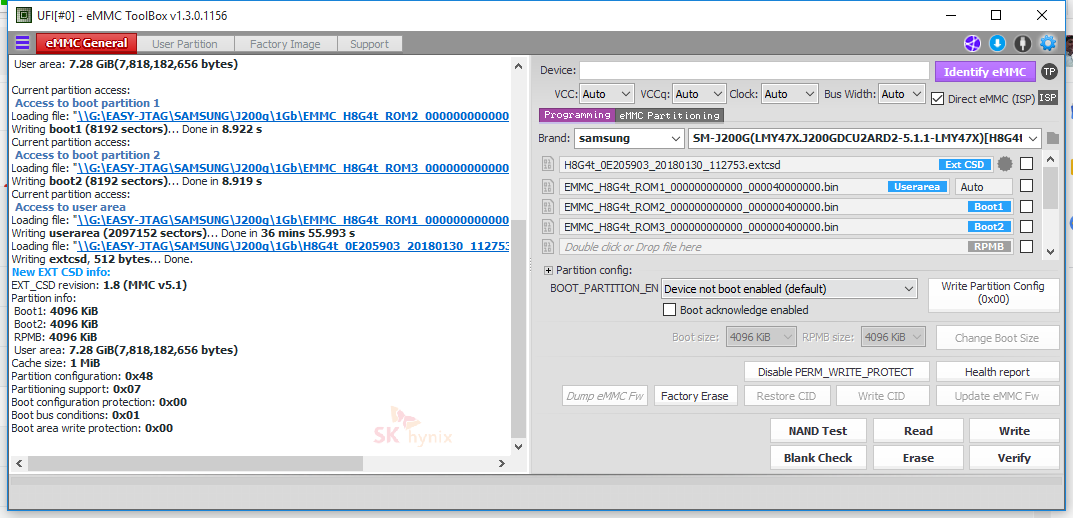
Task: Click the Factory Erase button
Action: point(695,396)
